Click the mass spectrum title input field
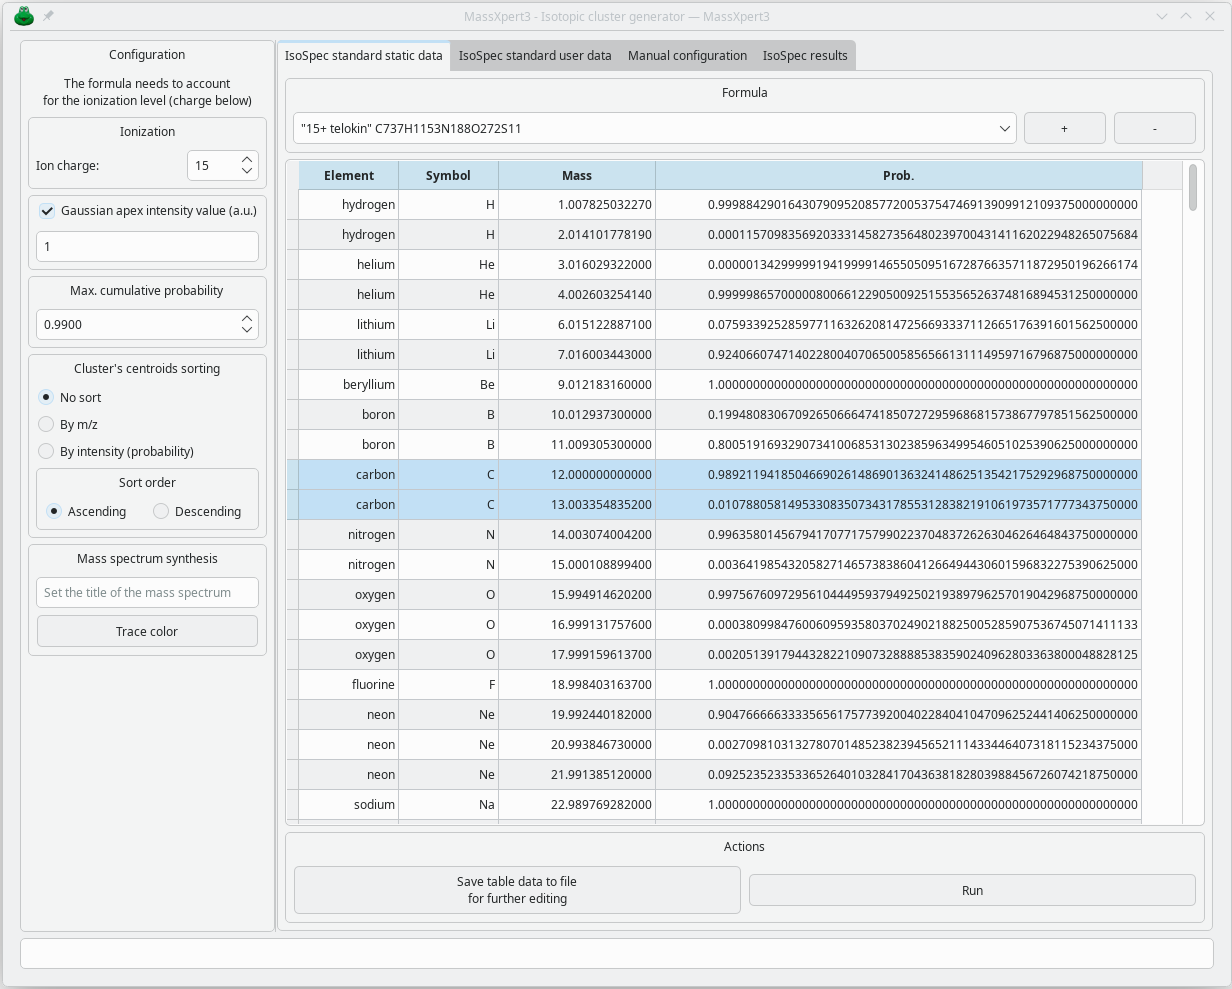Screen dimensions: 1232x989 (147, 592)
